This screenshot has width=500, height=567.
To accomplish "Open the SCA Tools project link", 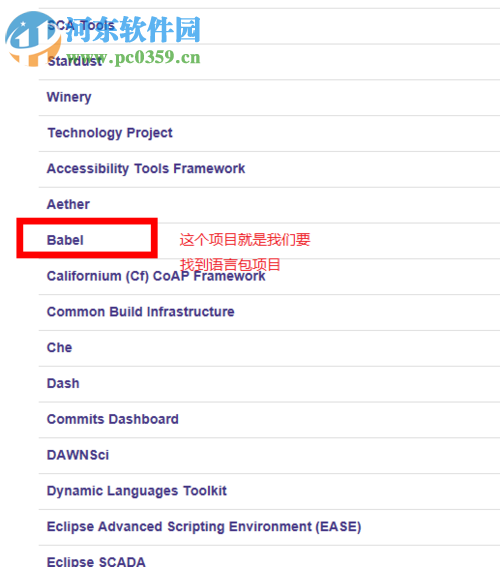I will [81, 26].
